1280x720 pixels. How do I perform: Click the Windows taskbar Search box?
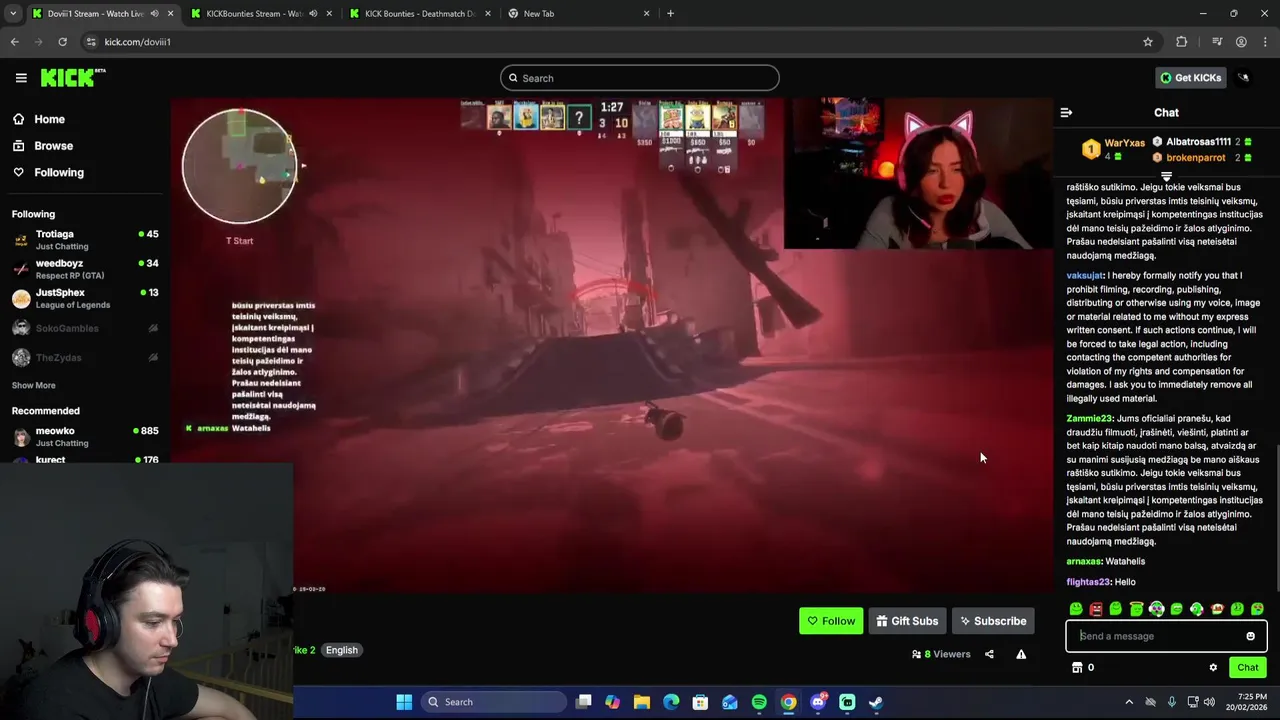(x=493, y=702)
